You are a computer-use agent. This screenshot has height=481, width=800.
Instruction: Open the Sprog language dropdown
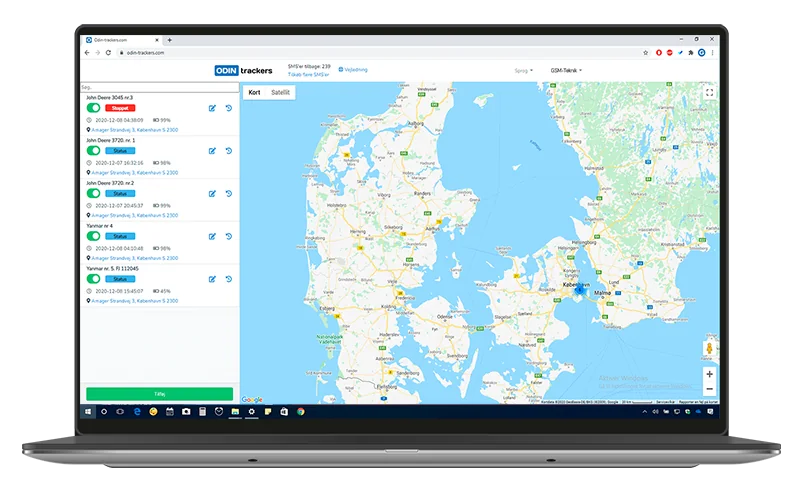523,70
